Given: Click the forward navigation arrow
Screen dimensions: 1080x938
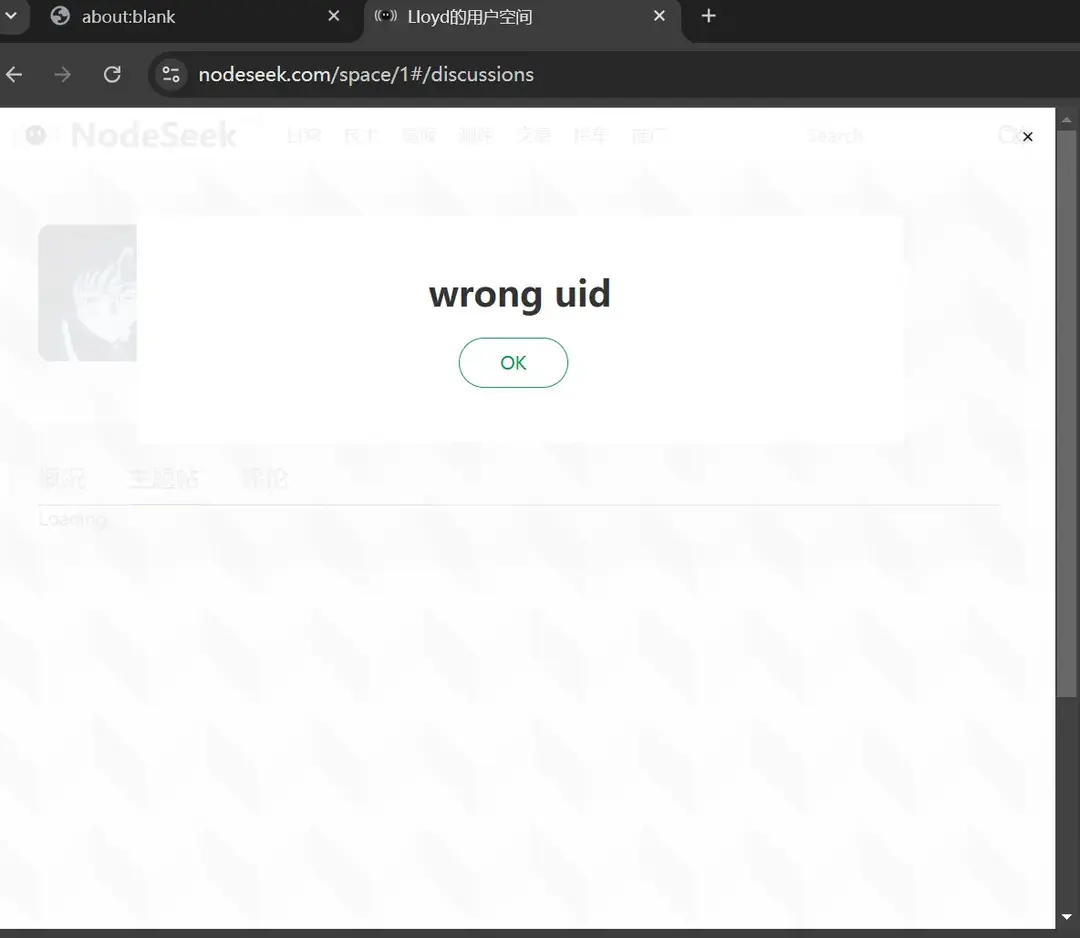Looking at the screenshot, I should (63, 75).
